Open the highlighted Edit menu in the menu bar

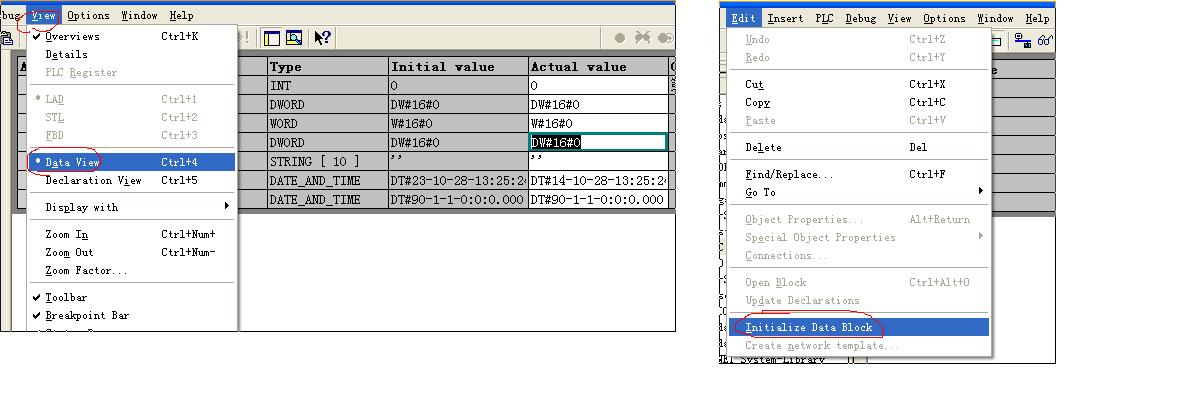(x=743, y=18)
